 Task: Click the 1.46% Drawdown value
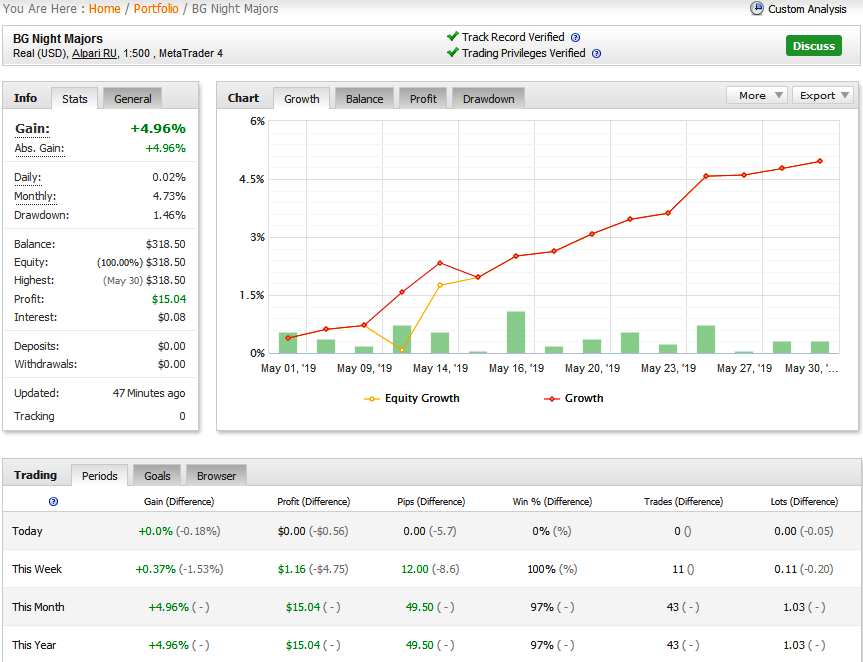169,215
